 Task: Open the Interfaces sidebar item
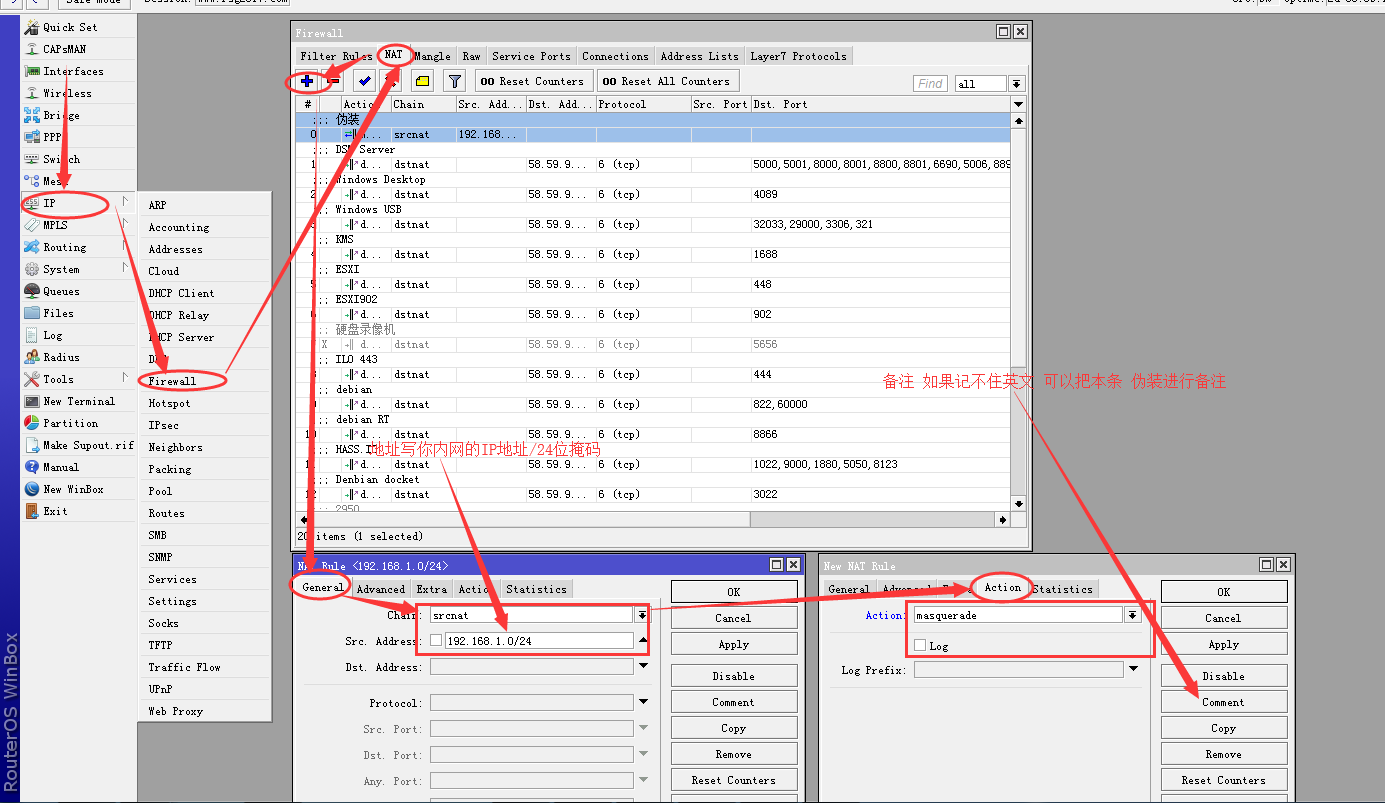click(x=73, y=71)
